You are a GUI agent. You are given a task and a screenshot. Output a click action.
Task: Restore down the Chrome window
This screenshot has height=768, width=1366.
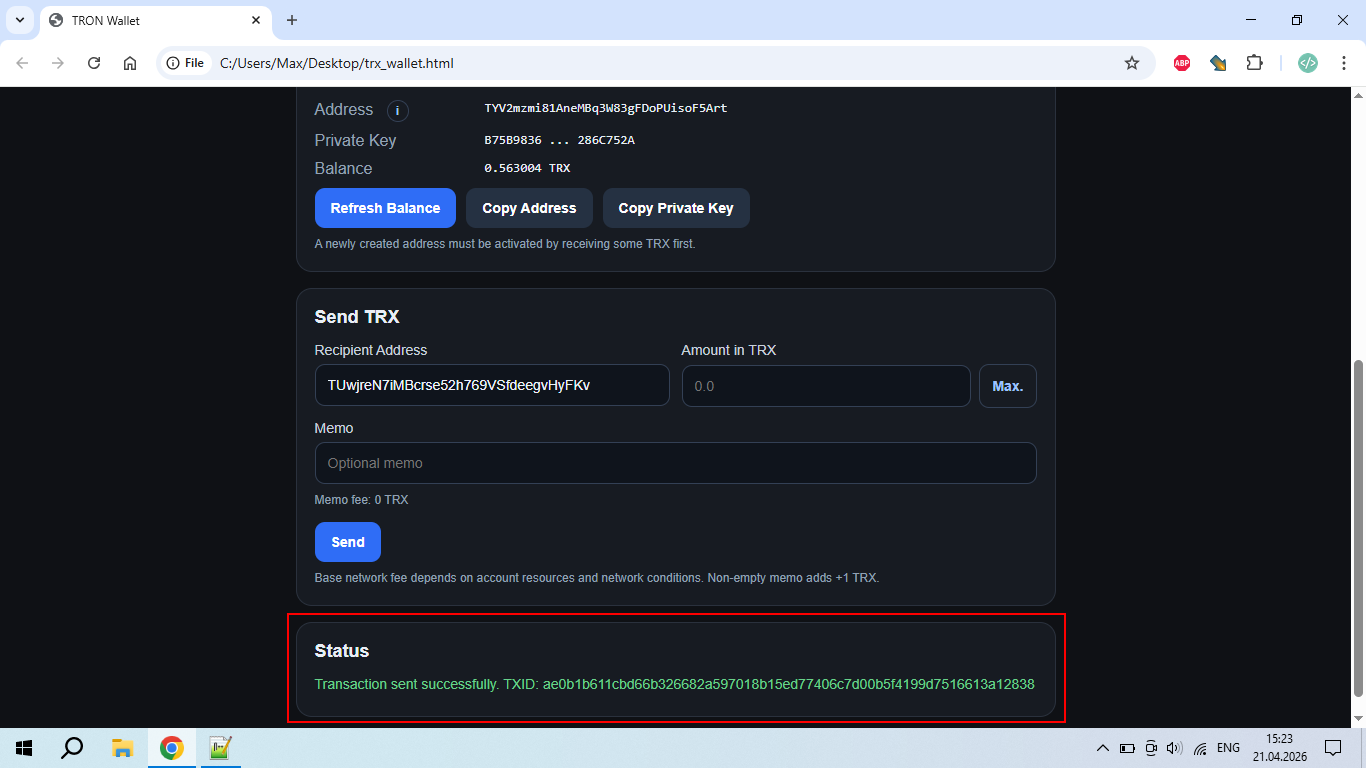point(1297,20)
